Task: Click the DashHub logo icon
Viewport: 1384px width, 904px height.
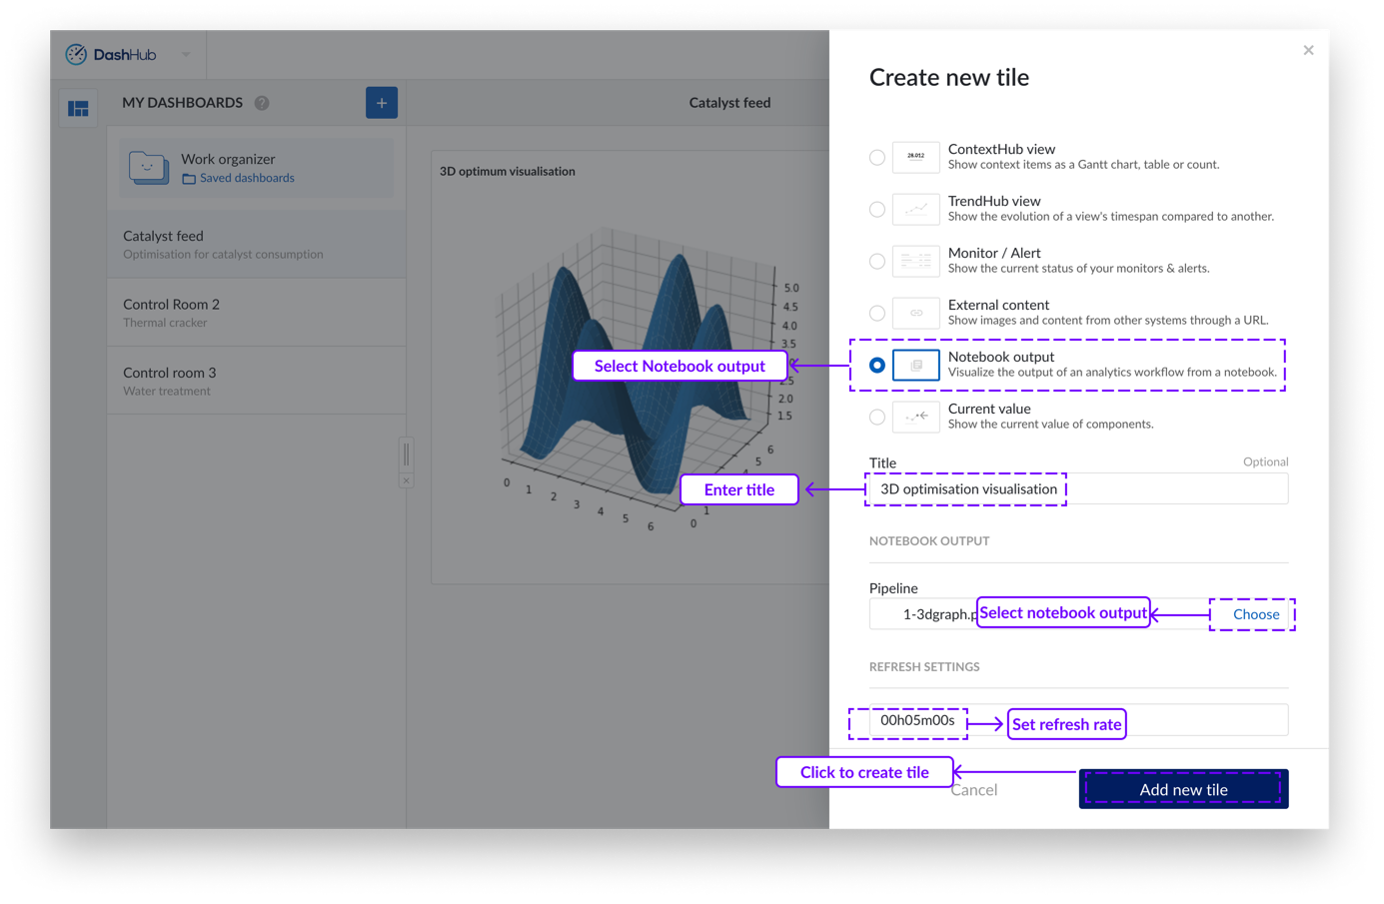Action: click(x=76, y=55)
